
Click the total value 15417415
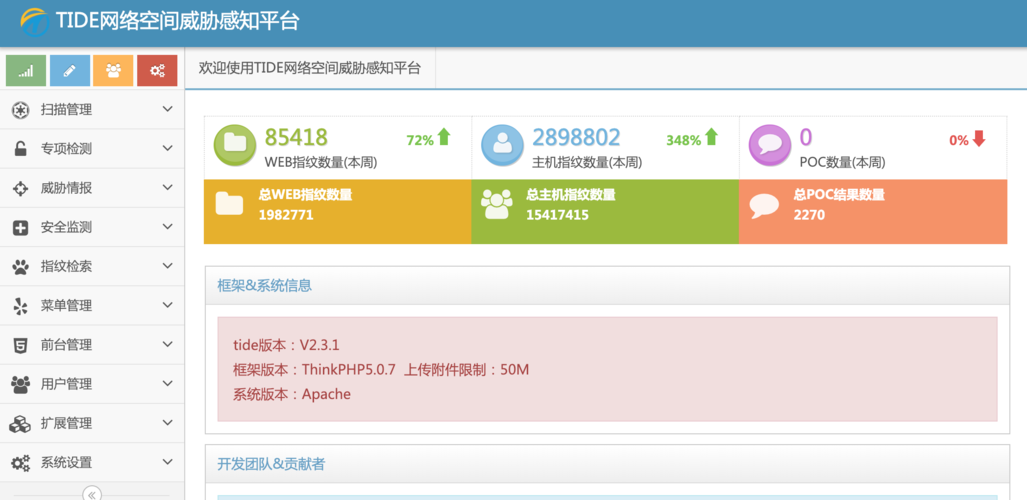[x=557, y=215]
